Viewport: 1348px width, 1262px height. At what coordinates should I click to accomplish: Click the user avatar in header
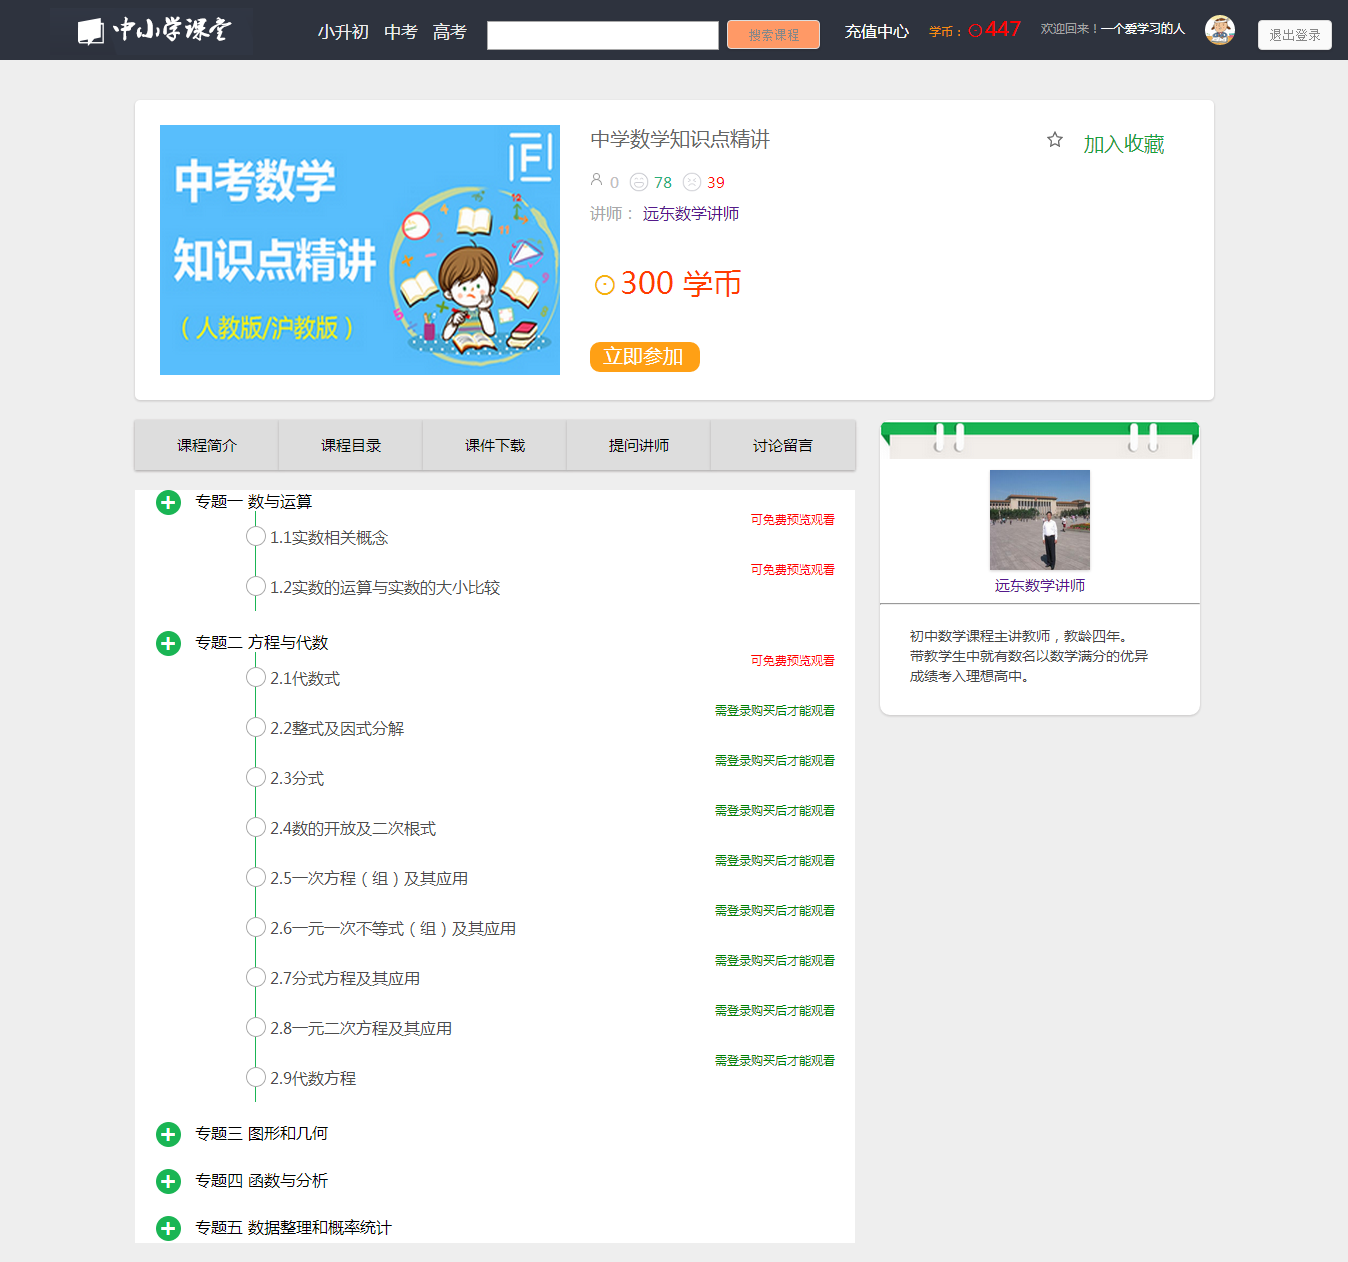tap(1220, 30)
